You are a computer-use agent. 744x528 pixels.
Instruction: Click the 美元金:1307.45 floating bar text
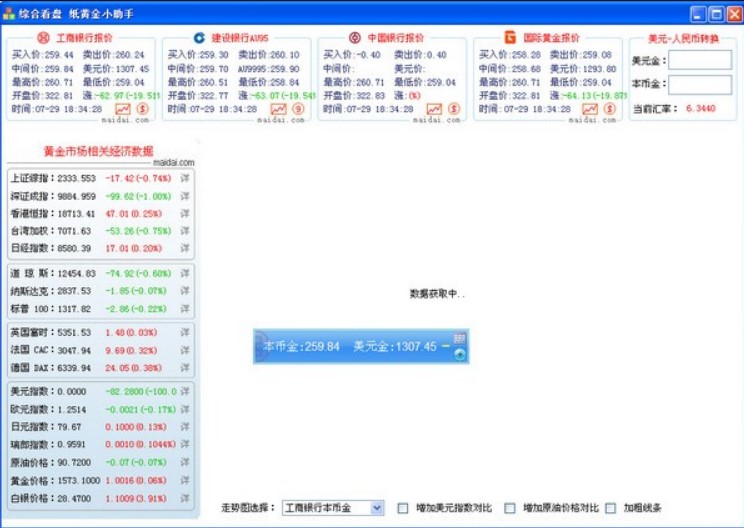tap(395, 346)
